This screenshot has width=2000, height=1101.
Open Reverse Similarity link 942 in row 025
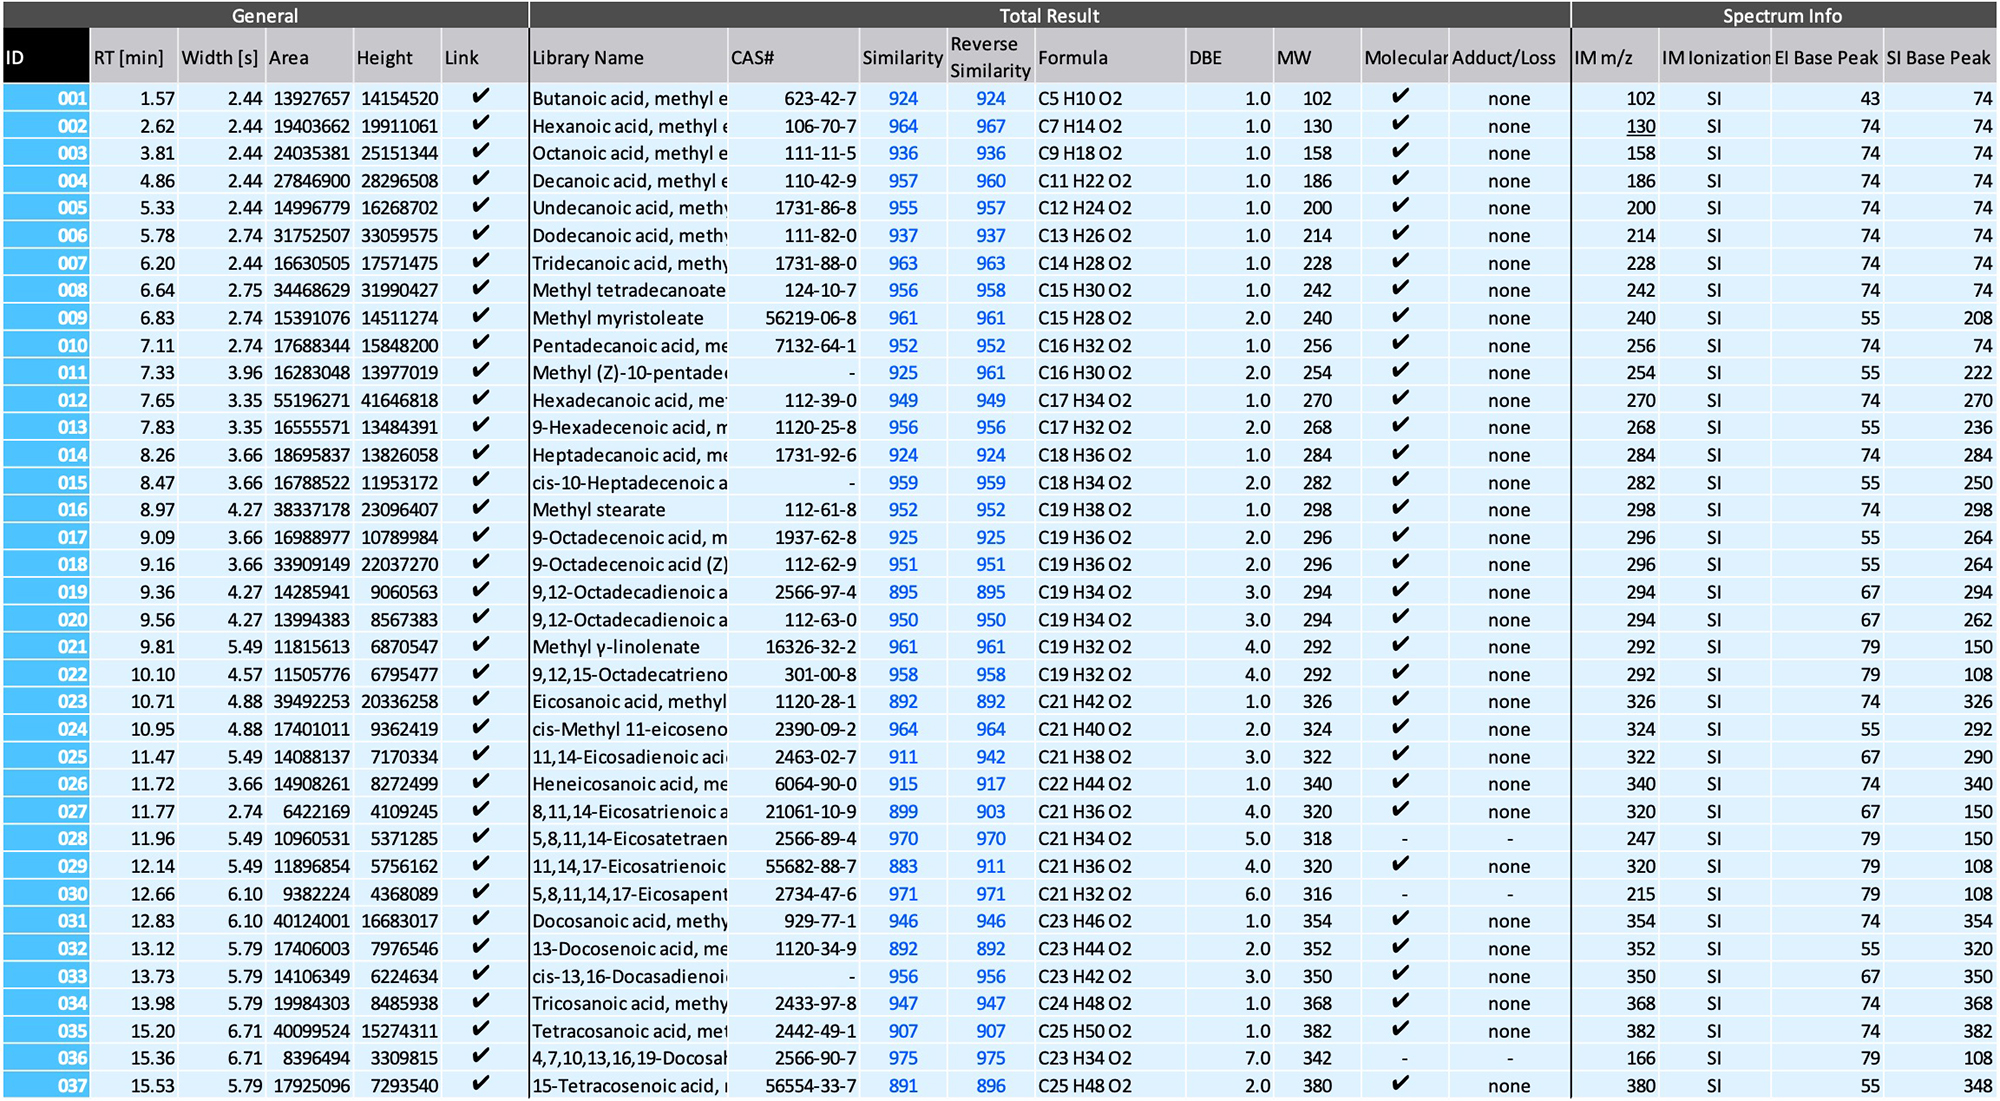991,757
